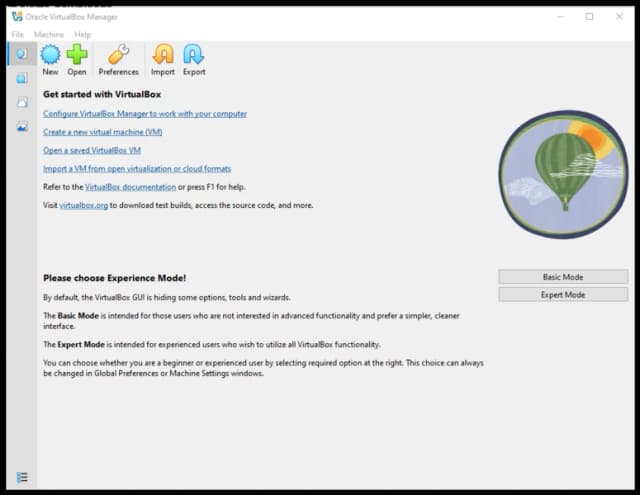
Task: Follow Create a new virtual machine link
Action: pos(102,132)
